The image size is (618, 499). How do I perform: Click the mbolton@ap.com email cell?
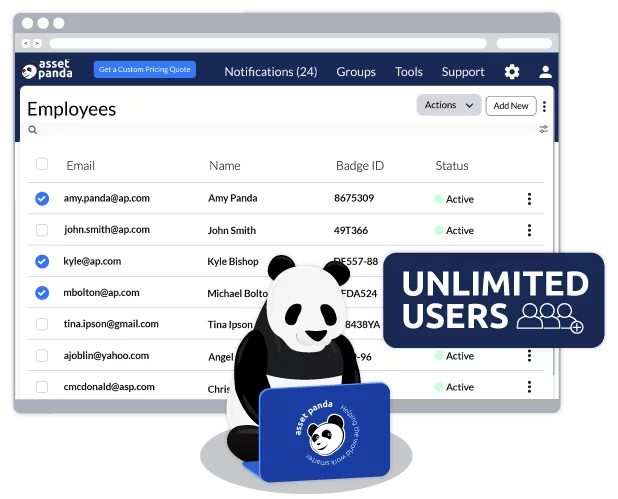point(101,292)
